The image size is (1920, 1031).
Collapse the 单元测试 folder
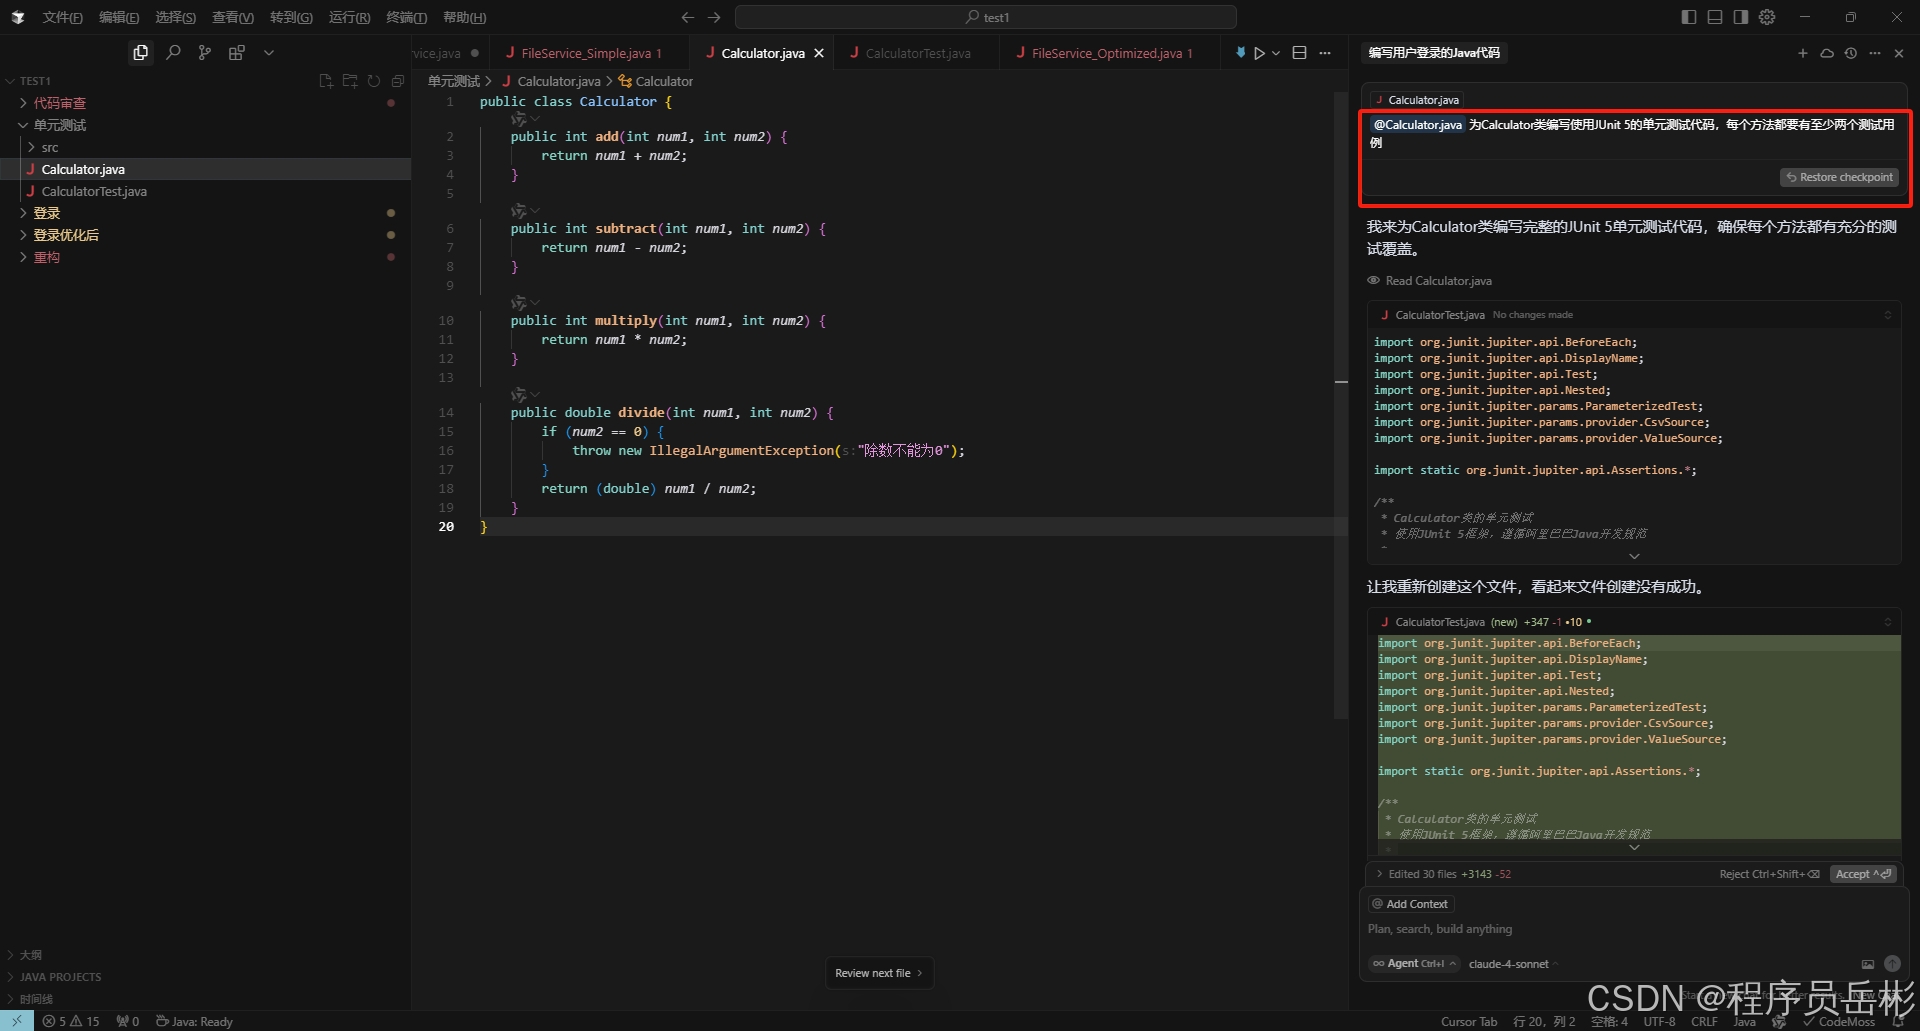pyautogui.click(x=59, y=125)
